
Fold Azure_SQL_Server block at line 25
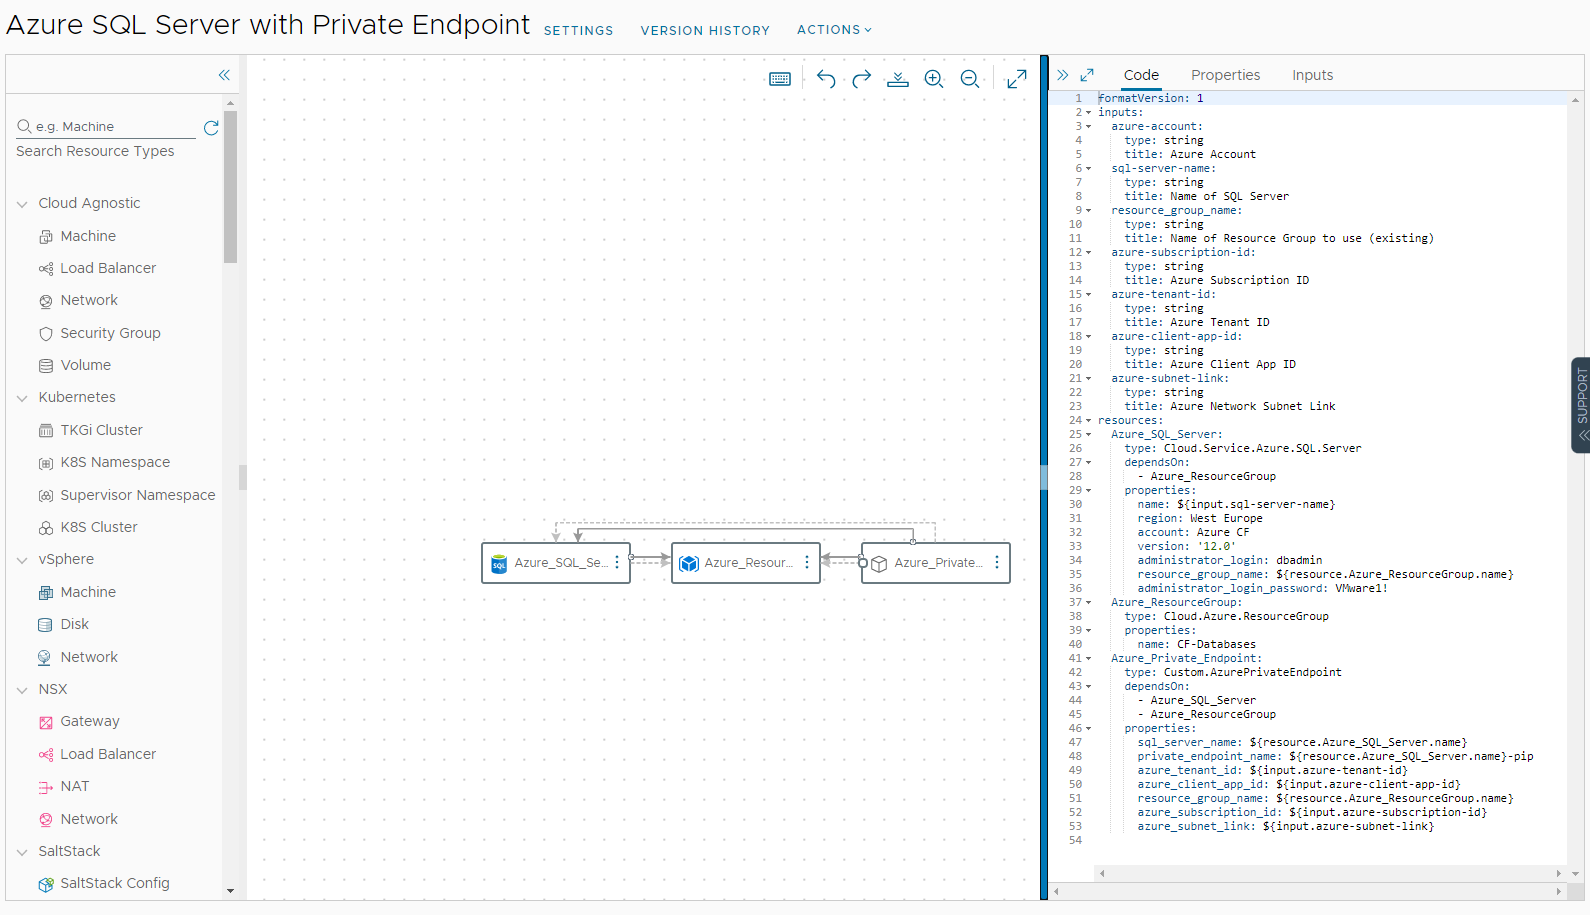click(x=1089, y=435)
